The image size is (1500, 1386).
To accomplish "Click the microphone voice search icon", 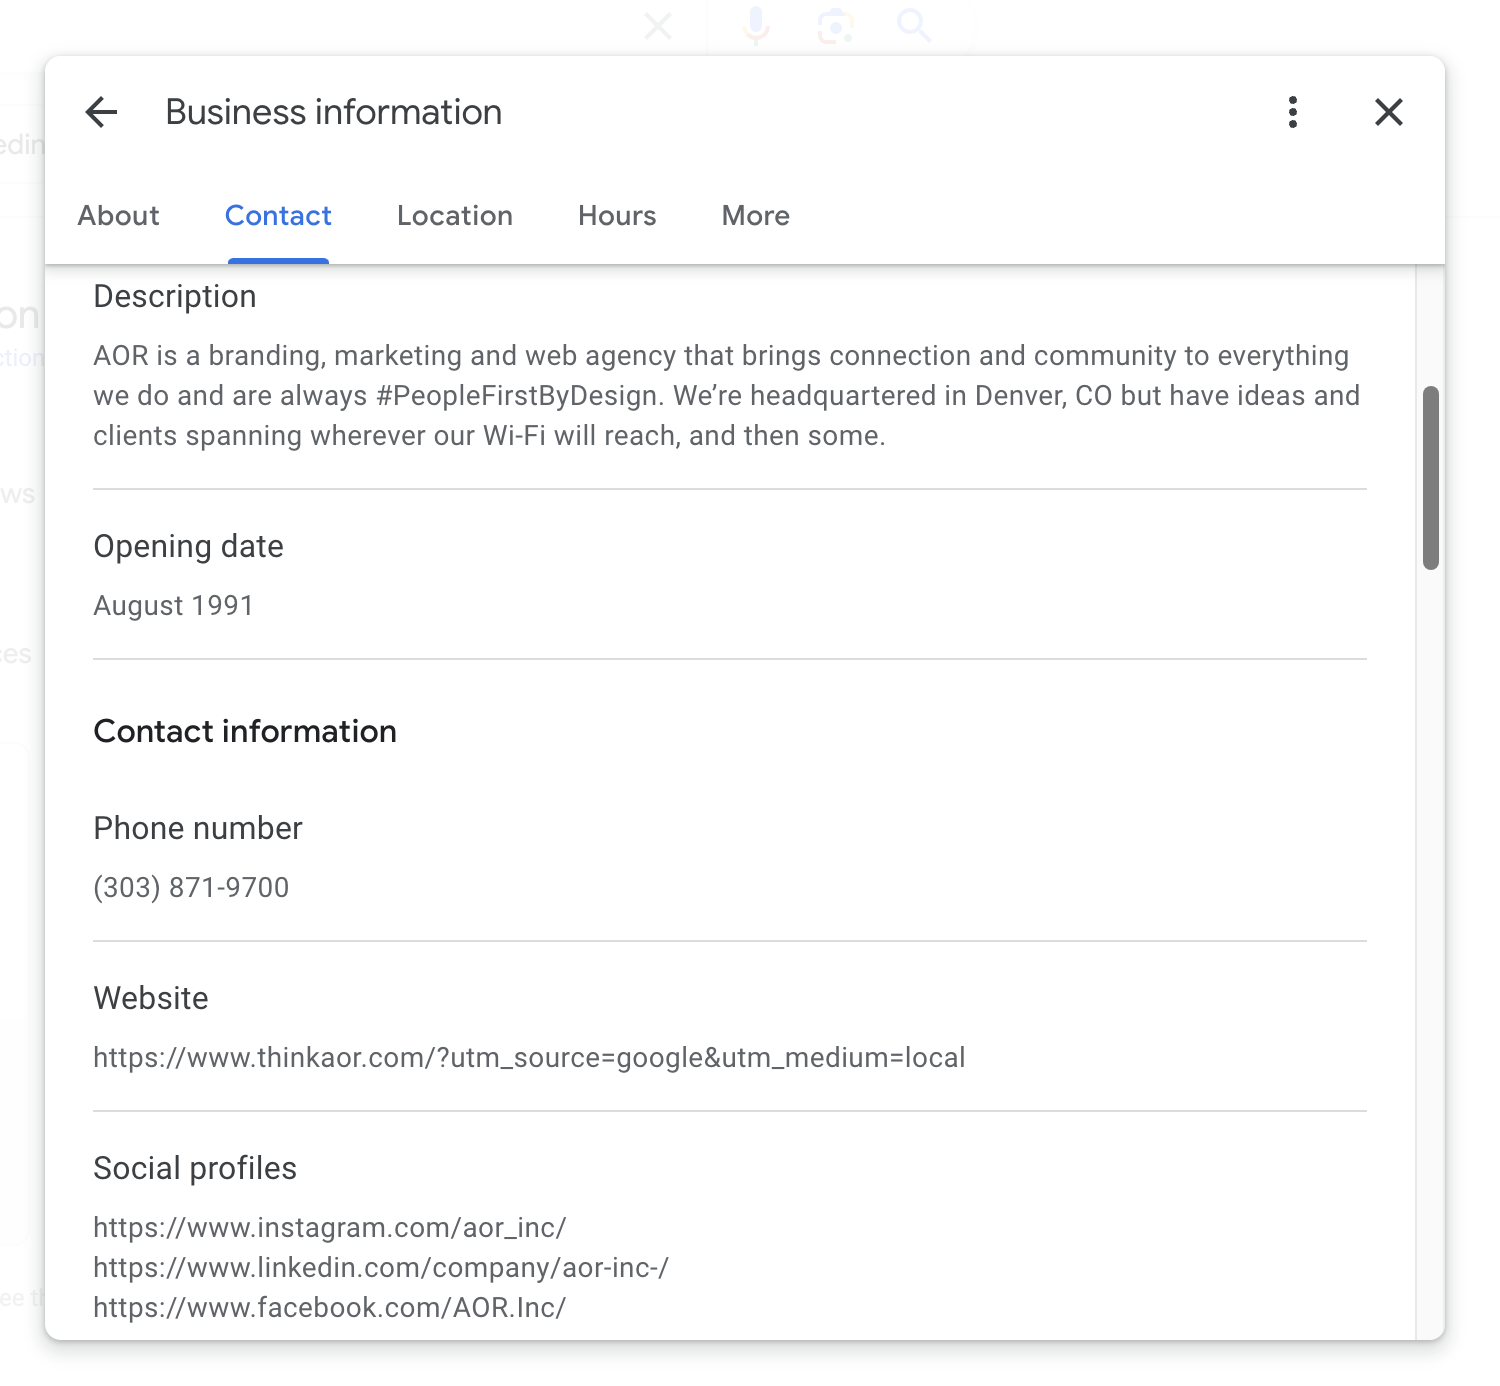I will [757, 25].
